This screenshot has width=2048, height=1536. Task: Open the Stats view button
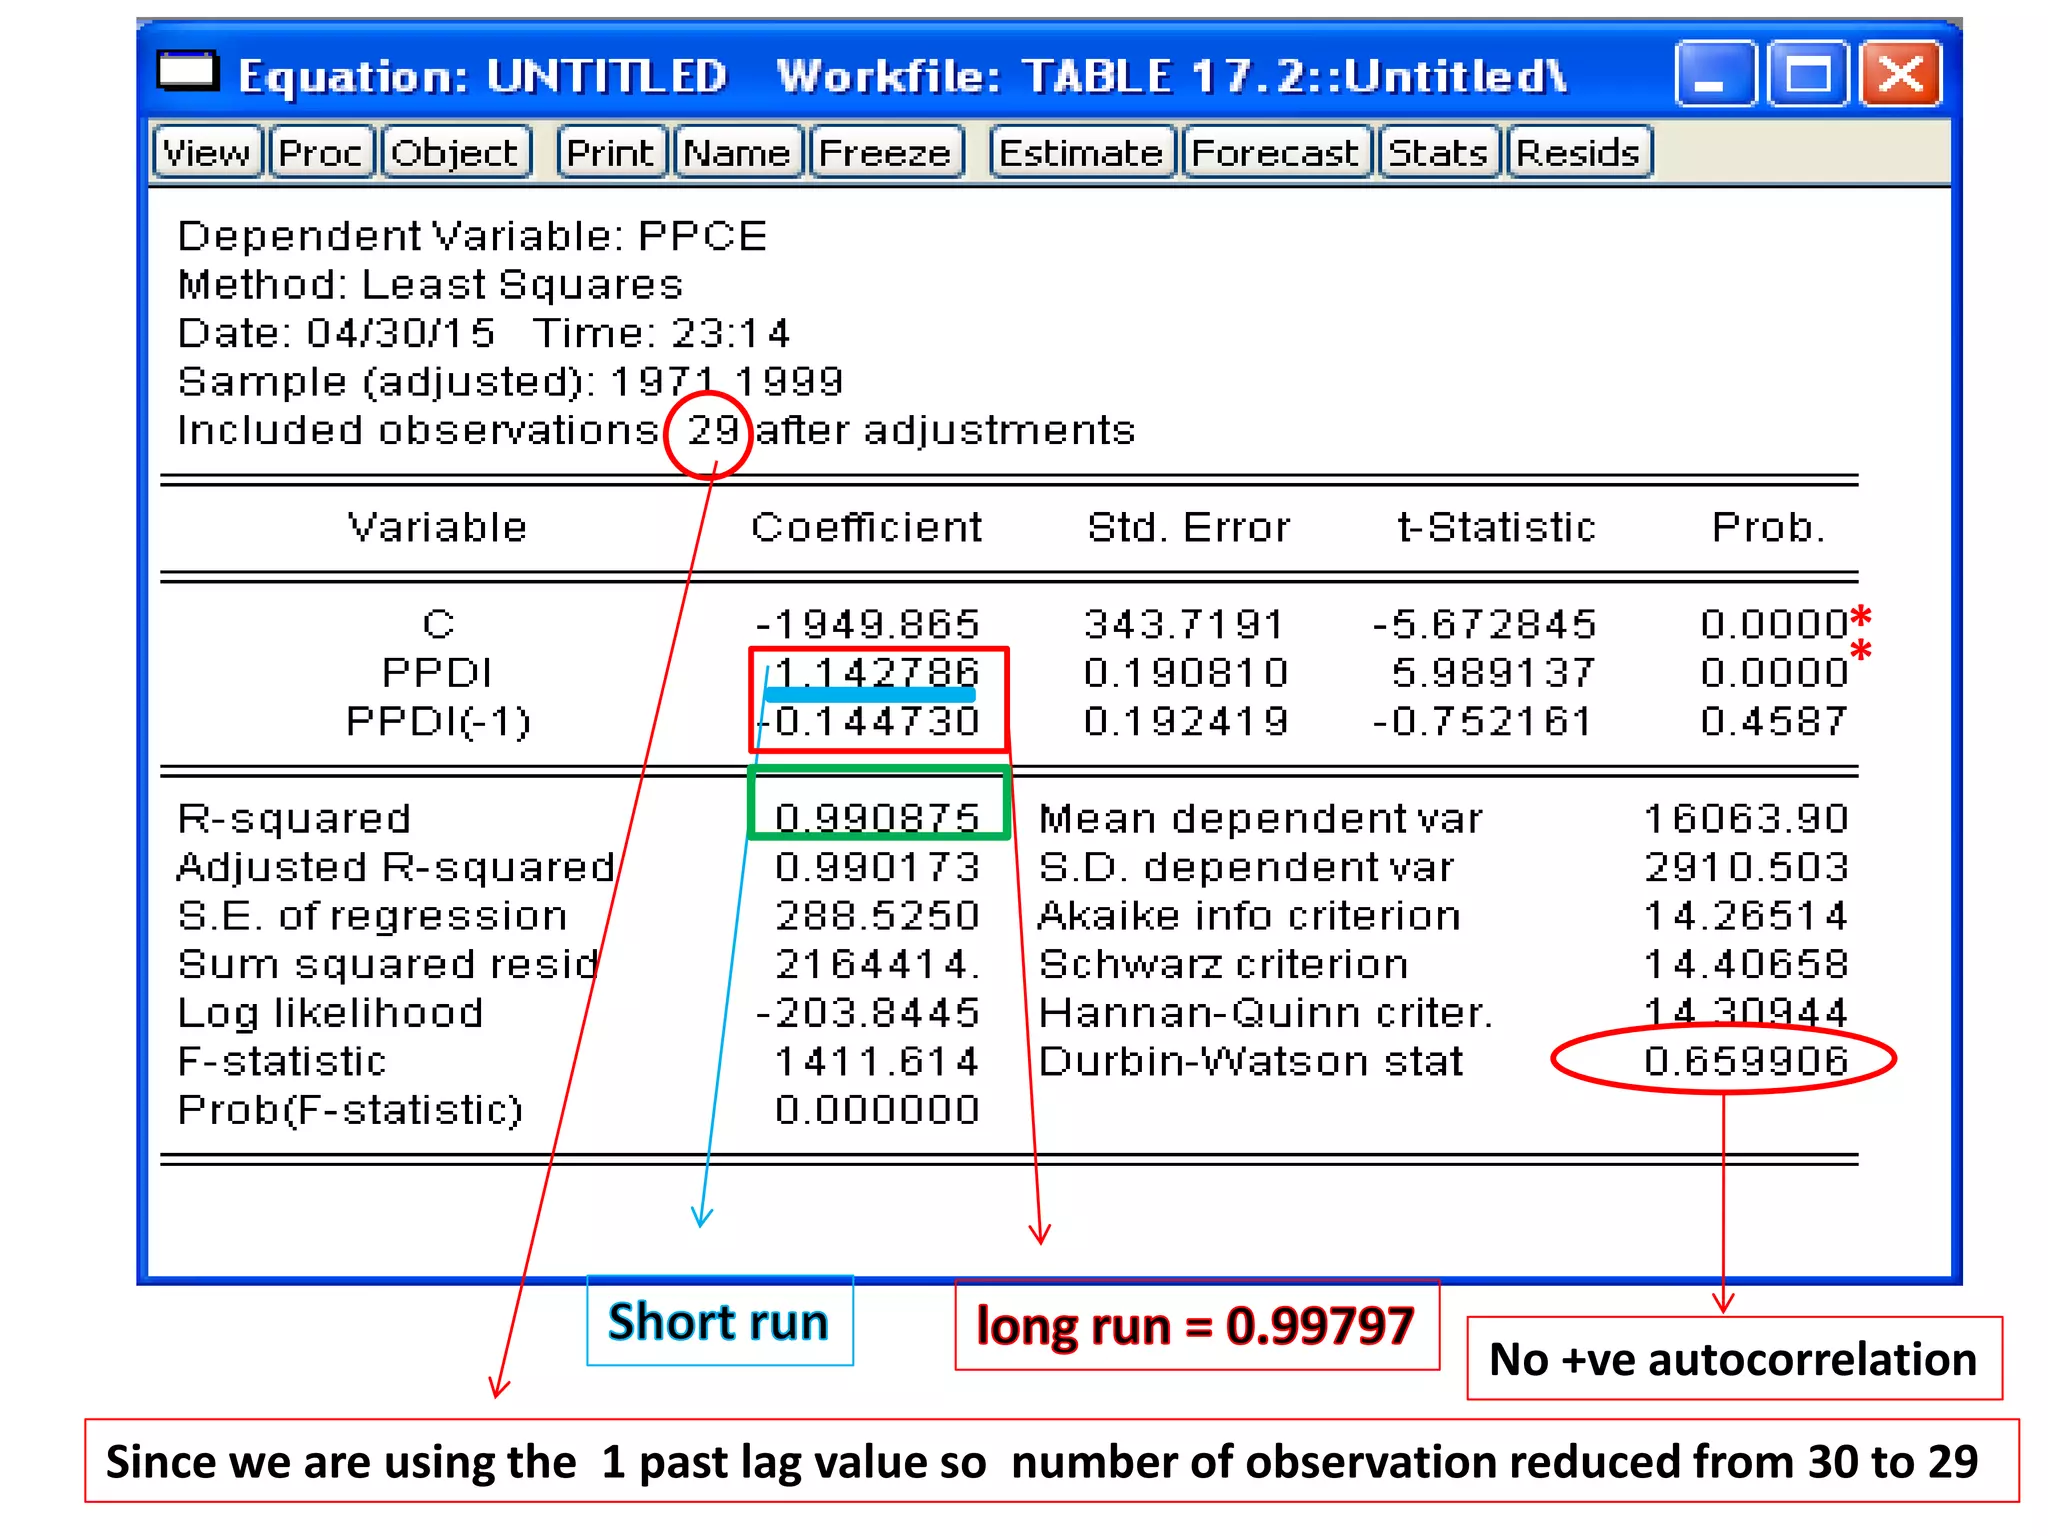click(x=1439, y=153)
